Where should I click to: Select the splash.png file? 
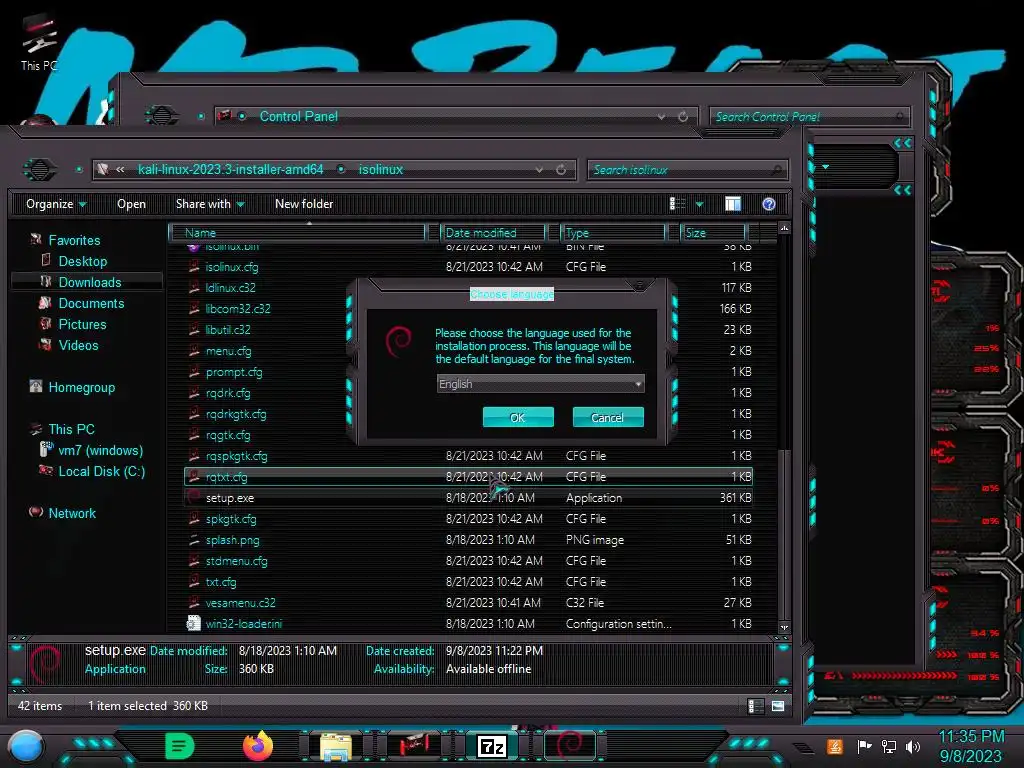[x=232, y=540]
